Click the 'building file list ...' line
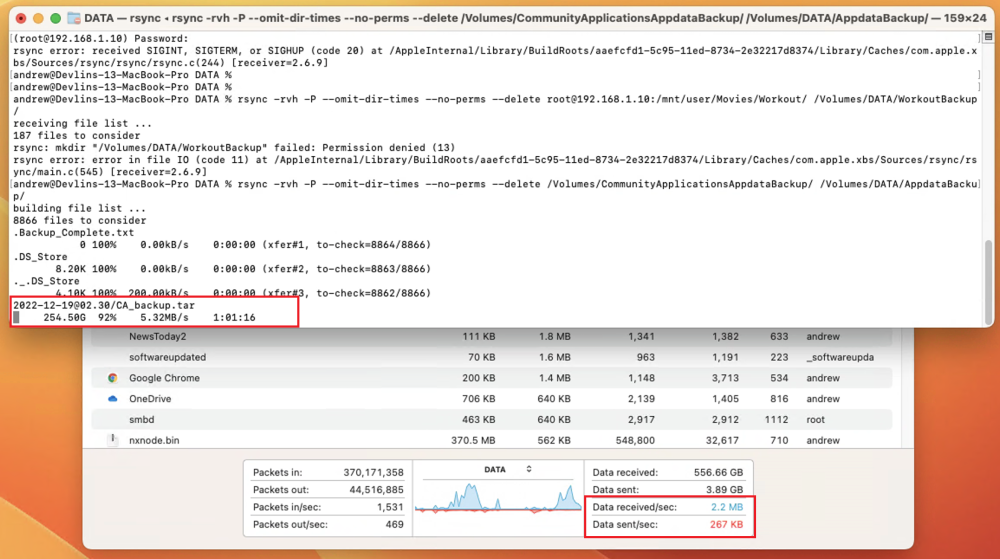 (79, 208)
